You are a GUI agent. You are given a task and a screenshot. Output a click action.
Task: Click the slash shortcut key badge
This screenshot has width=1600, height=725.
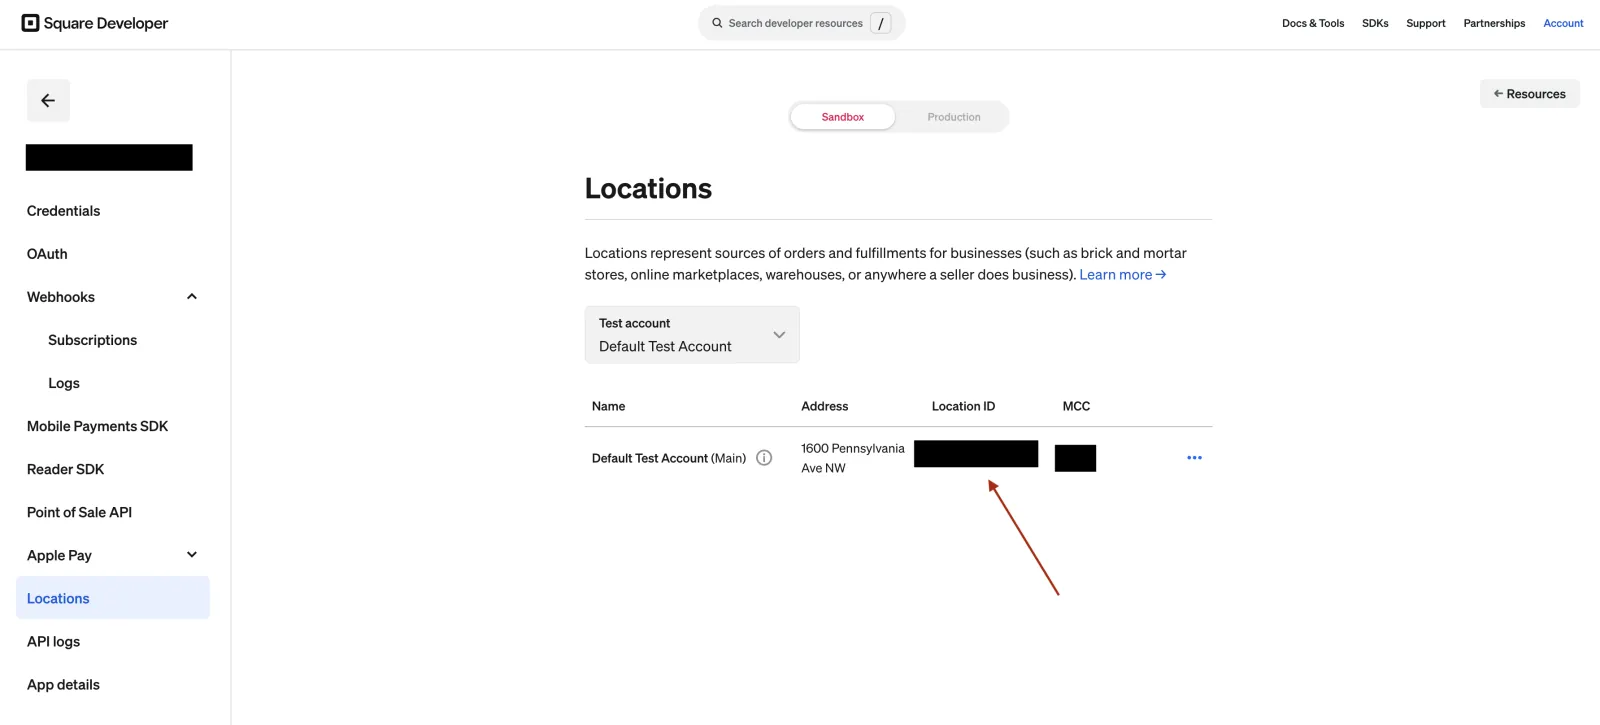click(x=881, y=23)
